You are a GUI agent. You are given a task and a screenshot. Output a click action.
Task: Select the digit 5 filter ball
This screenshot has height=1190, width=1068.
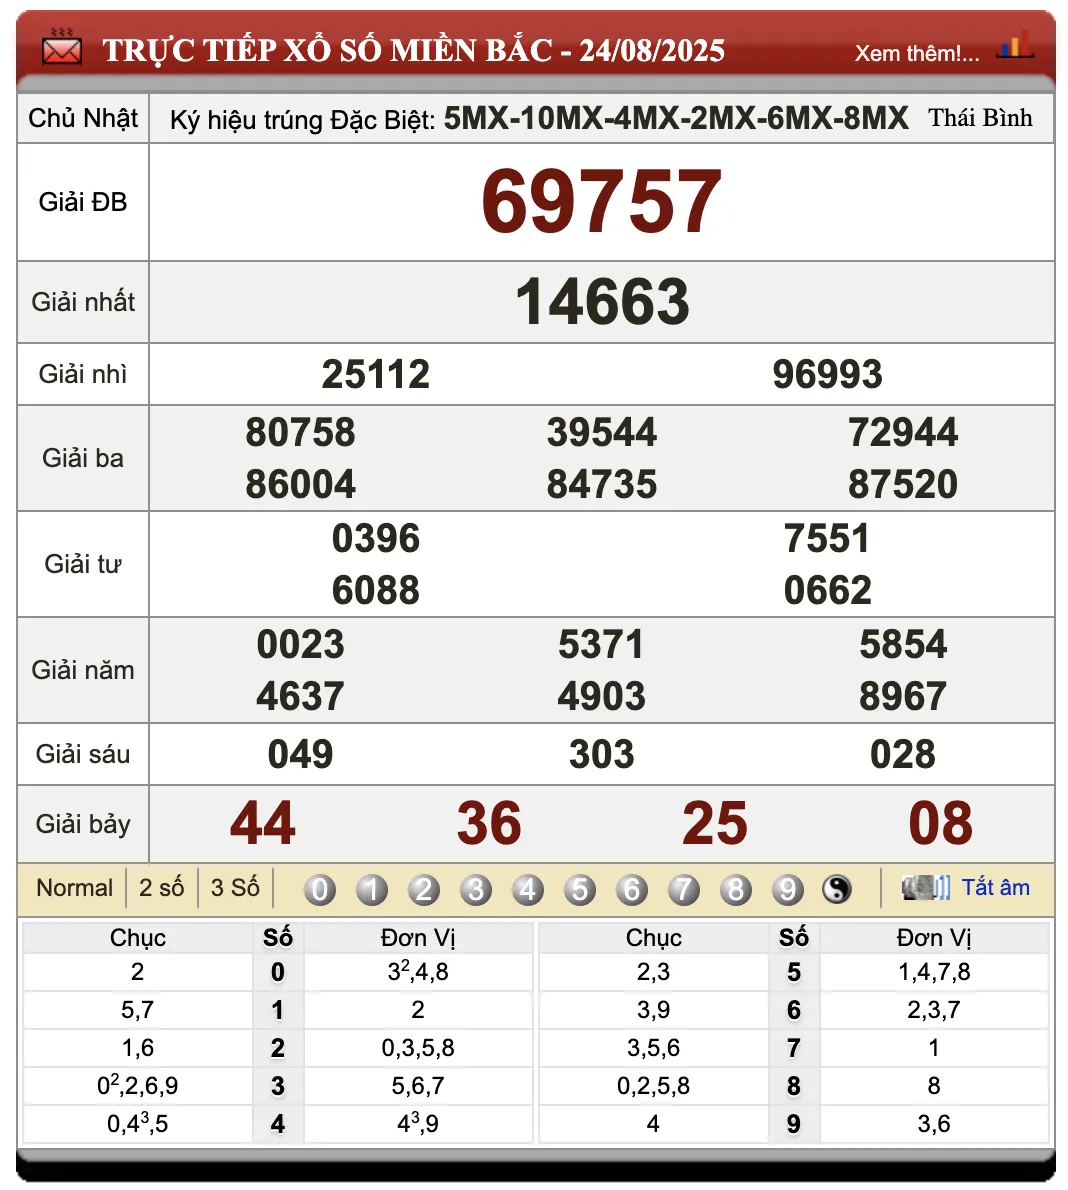(x=580, y=889)
